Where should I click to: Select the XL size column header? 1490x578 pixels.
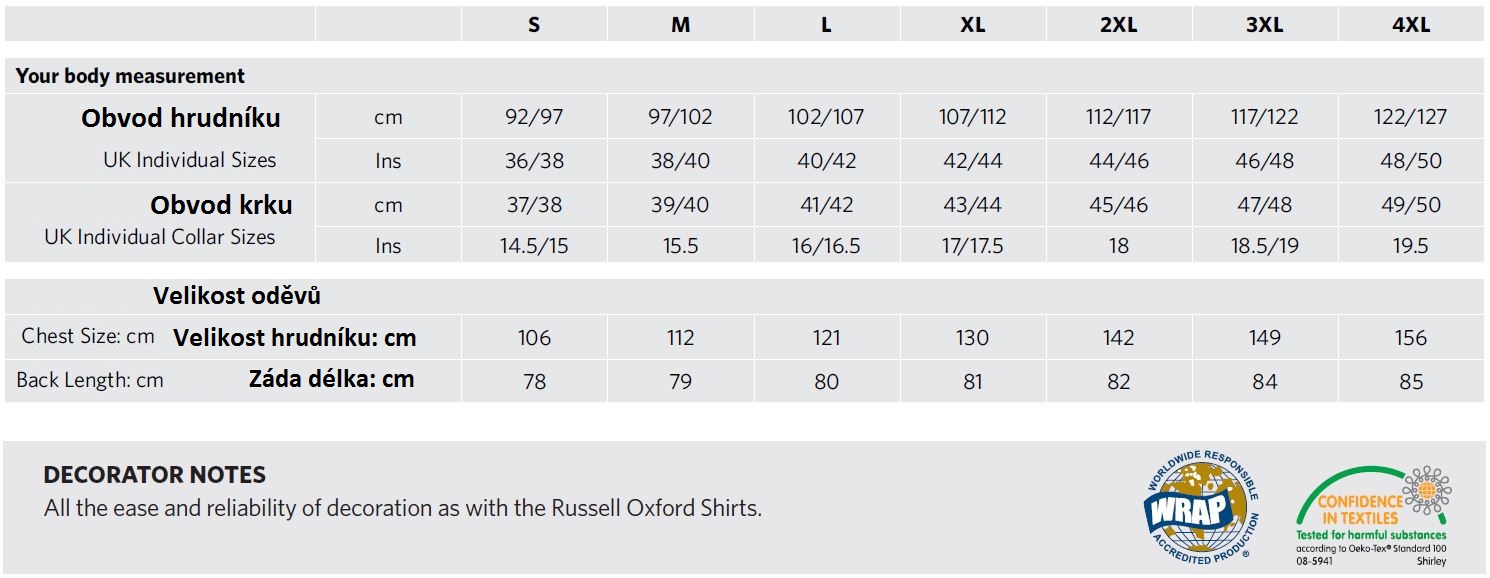pos(973,25)
